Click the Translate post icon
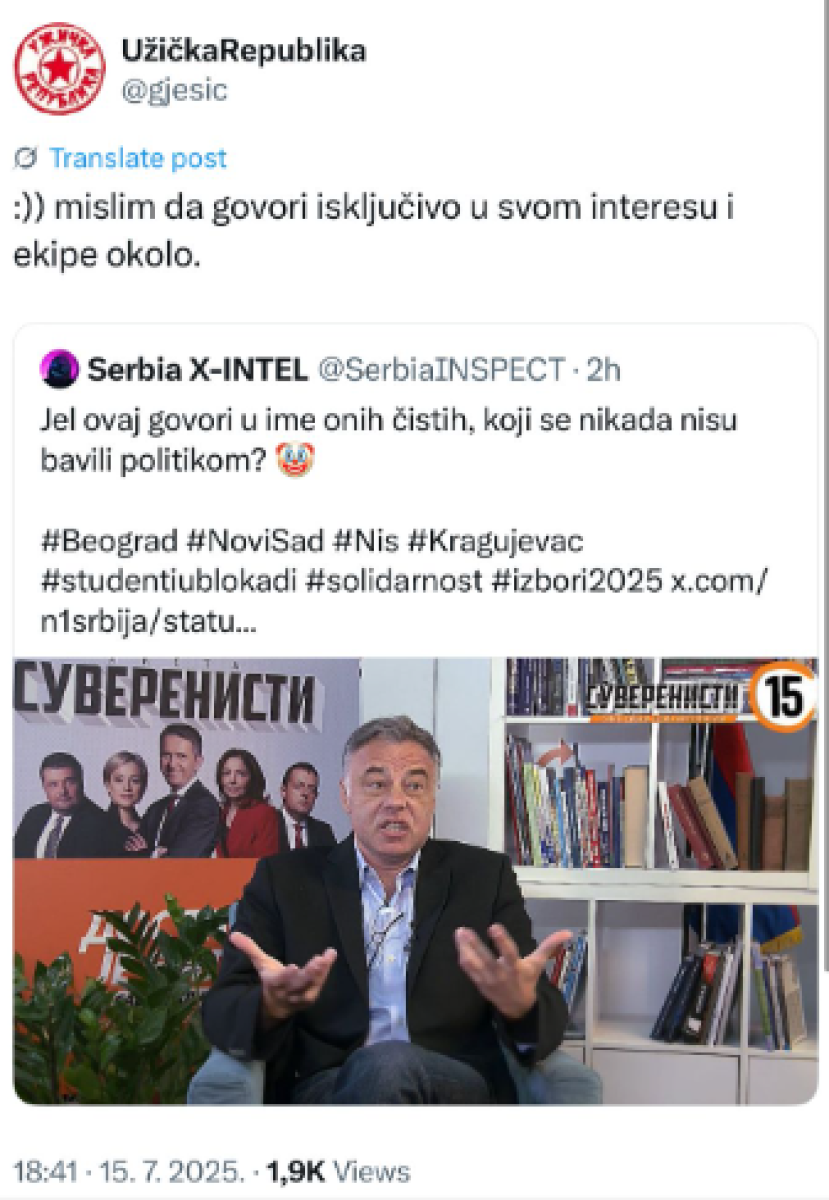Screen dimensions: 829x1200 coord(28,158)
